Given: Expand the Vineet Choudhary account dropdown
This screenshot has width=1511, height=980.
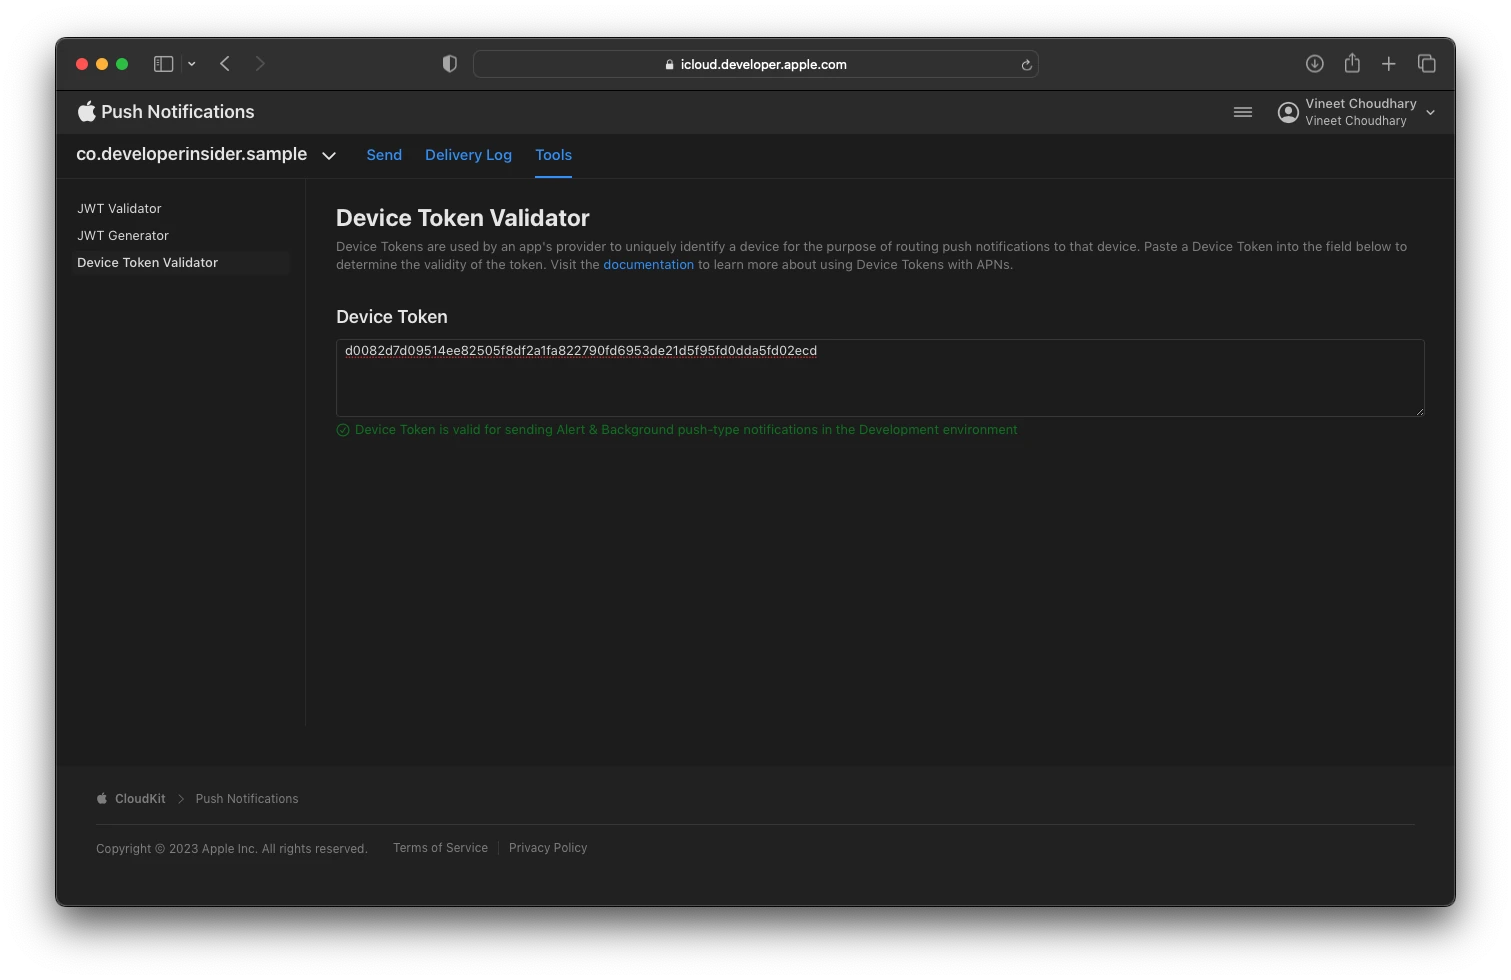Looking at the screenshot, I should 1430,112.
